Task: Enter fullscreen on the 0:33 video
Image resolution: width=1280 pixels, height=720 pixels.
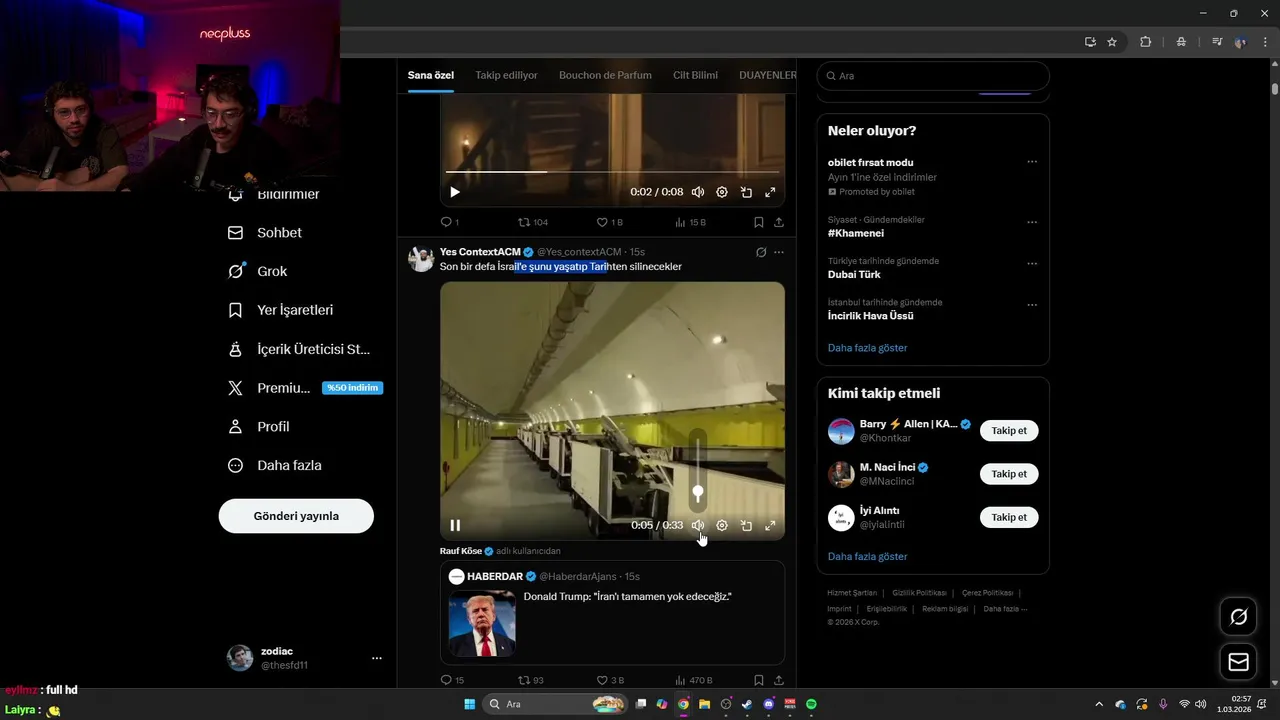Action: (770, 525)
